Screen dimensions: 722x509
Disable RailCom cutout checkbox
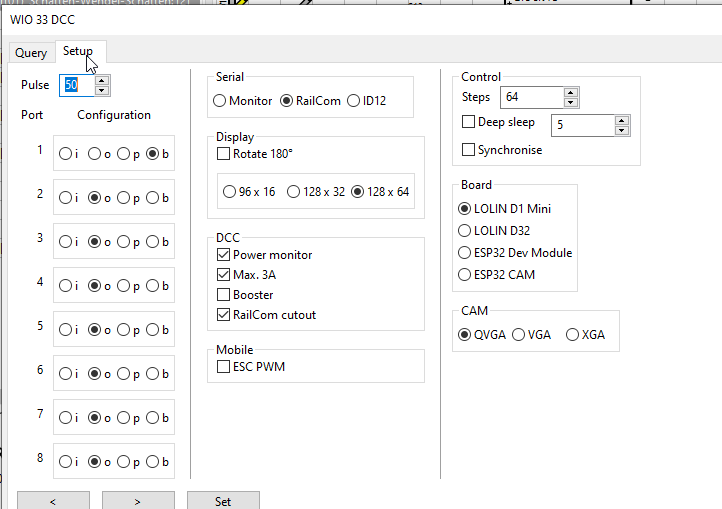pos(223,315)
